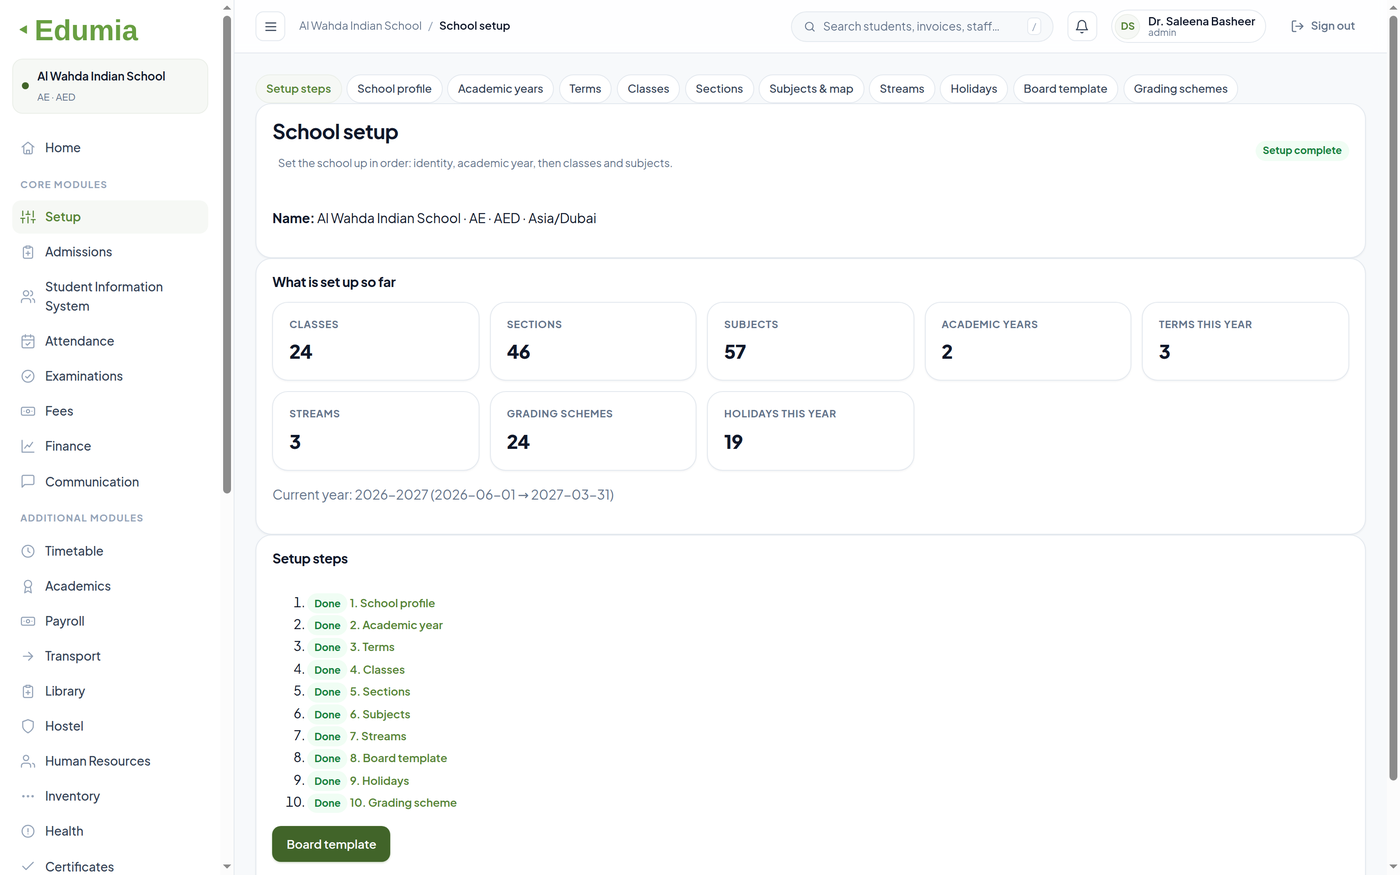
Task: Click the sidebar scrollbar
Action: (227, 255)
